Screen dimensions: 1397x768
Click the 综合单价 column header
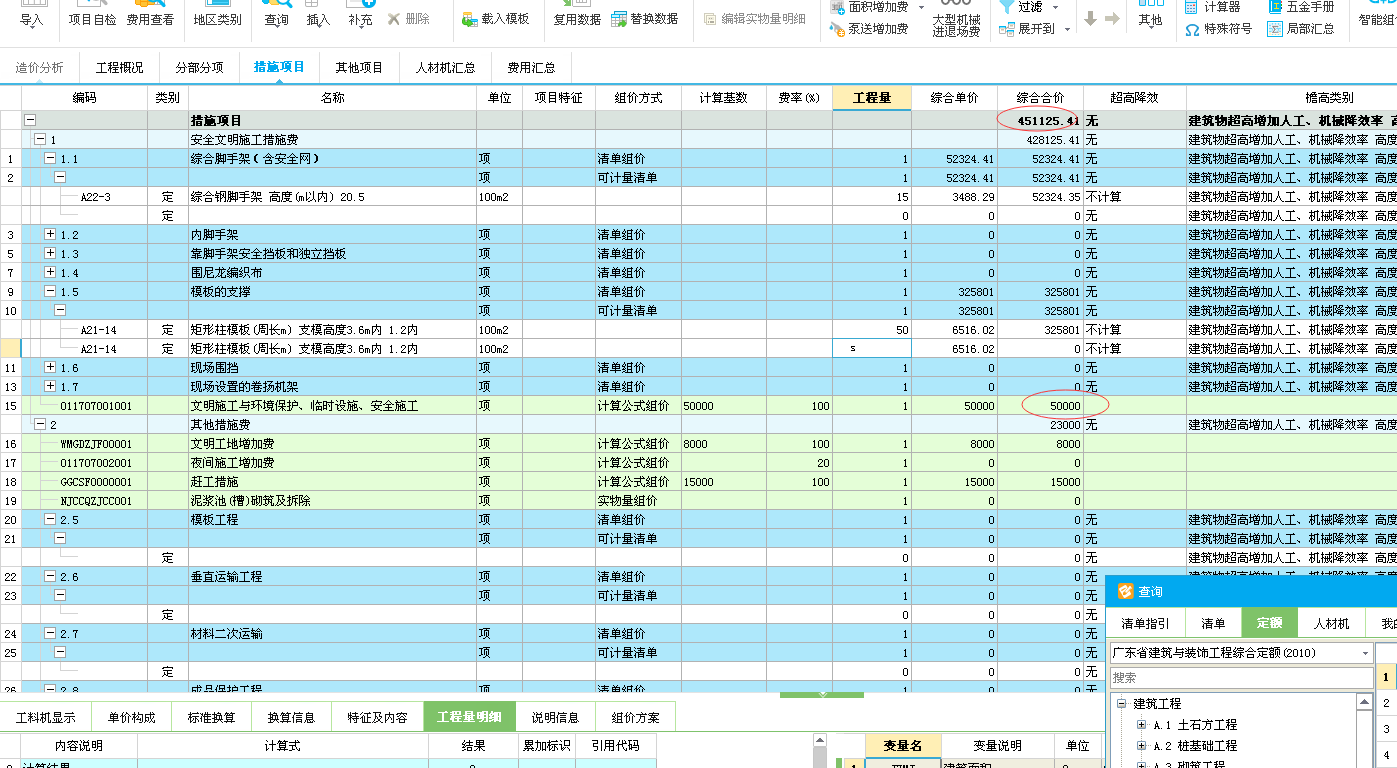point(954,98)
